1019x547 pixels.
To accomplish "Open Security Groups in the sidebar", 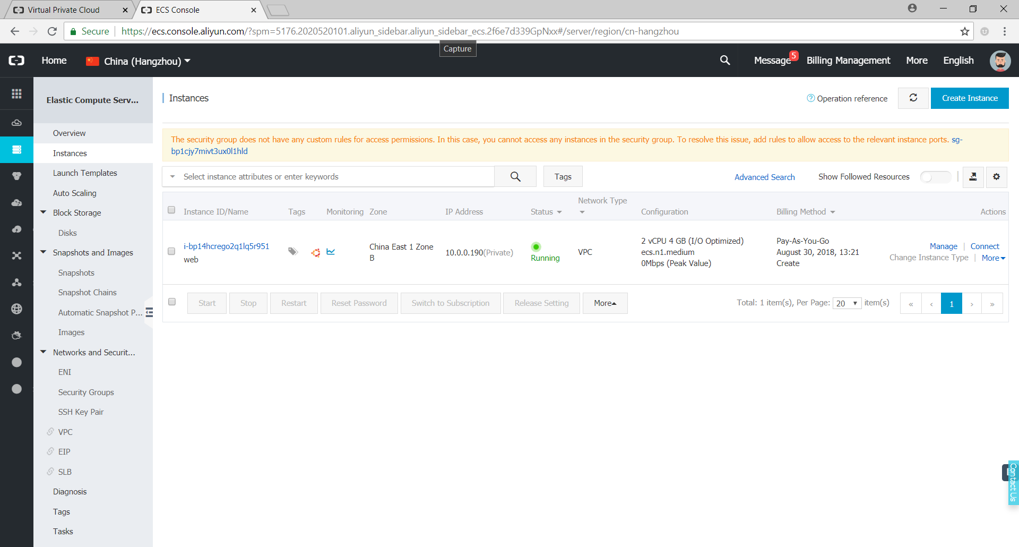I will coord(86,392).
